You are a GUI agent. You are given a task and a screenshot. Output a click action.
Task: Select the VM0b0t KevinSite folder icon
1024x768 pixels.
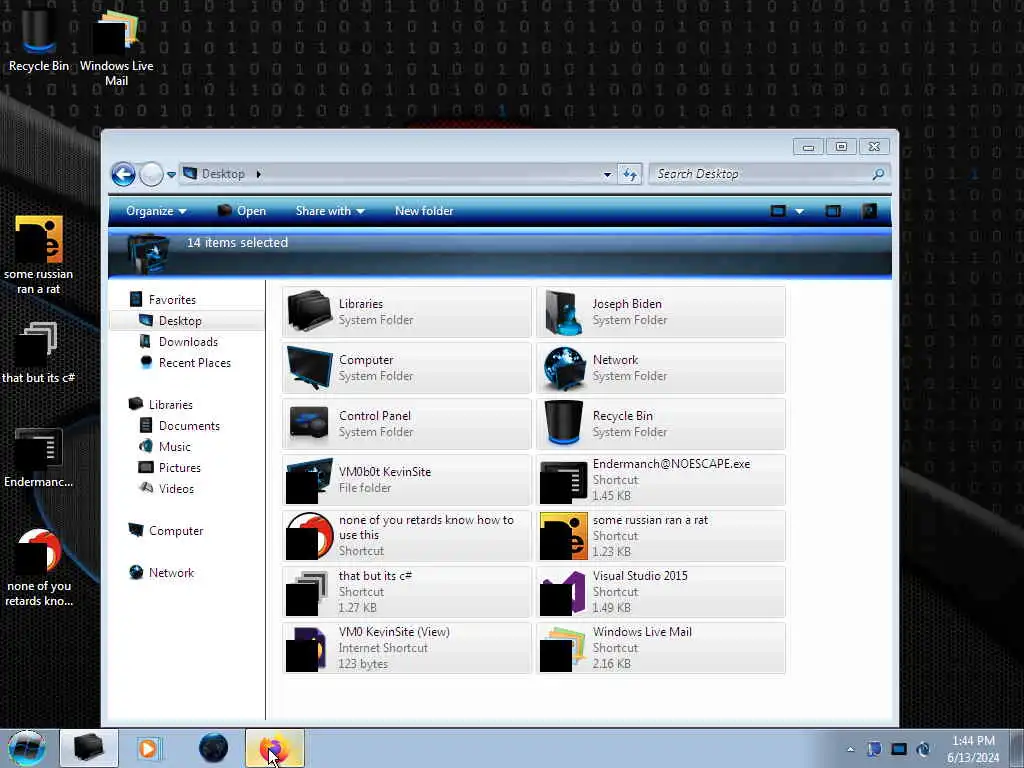pos(310,480)
